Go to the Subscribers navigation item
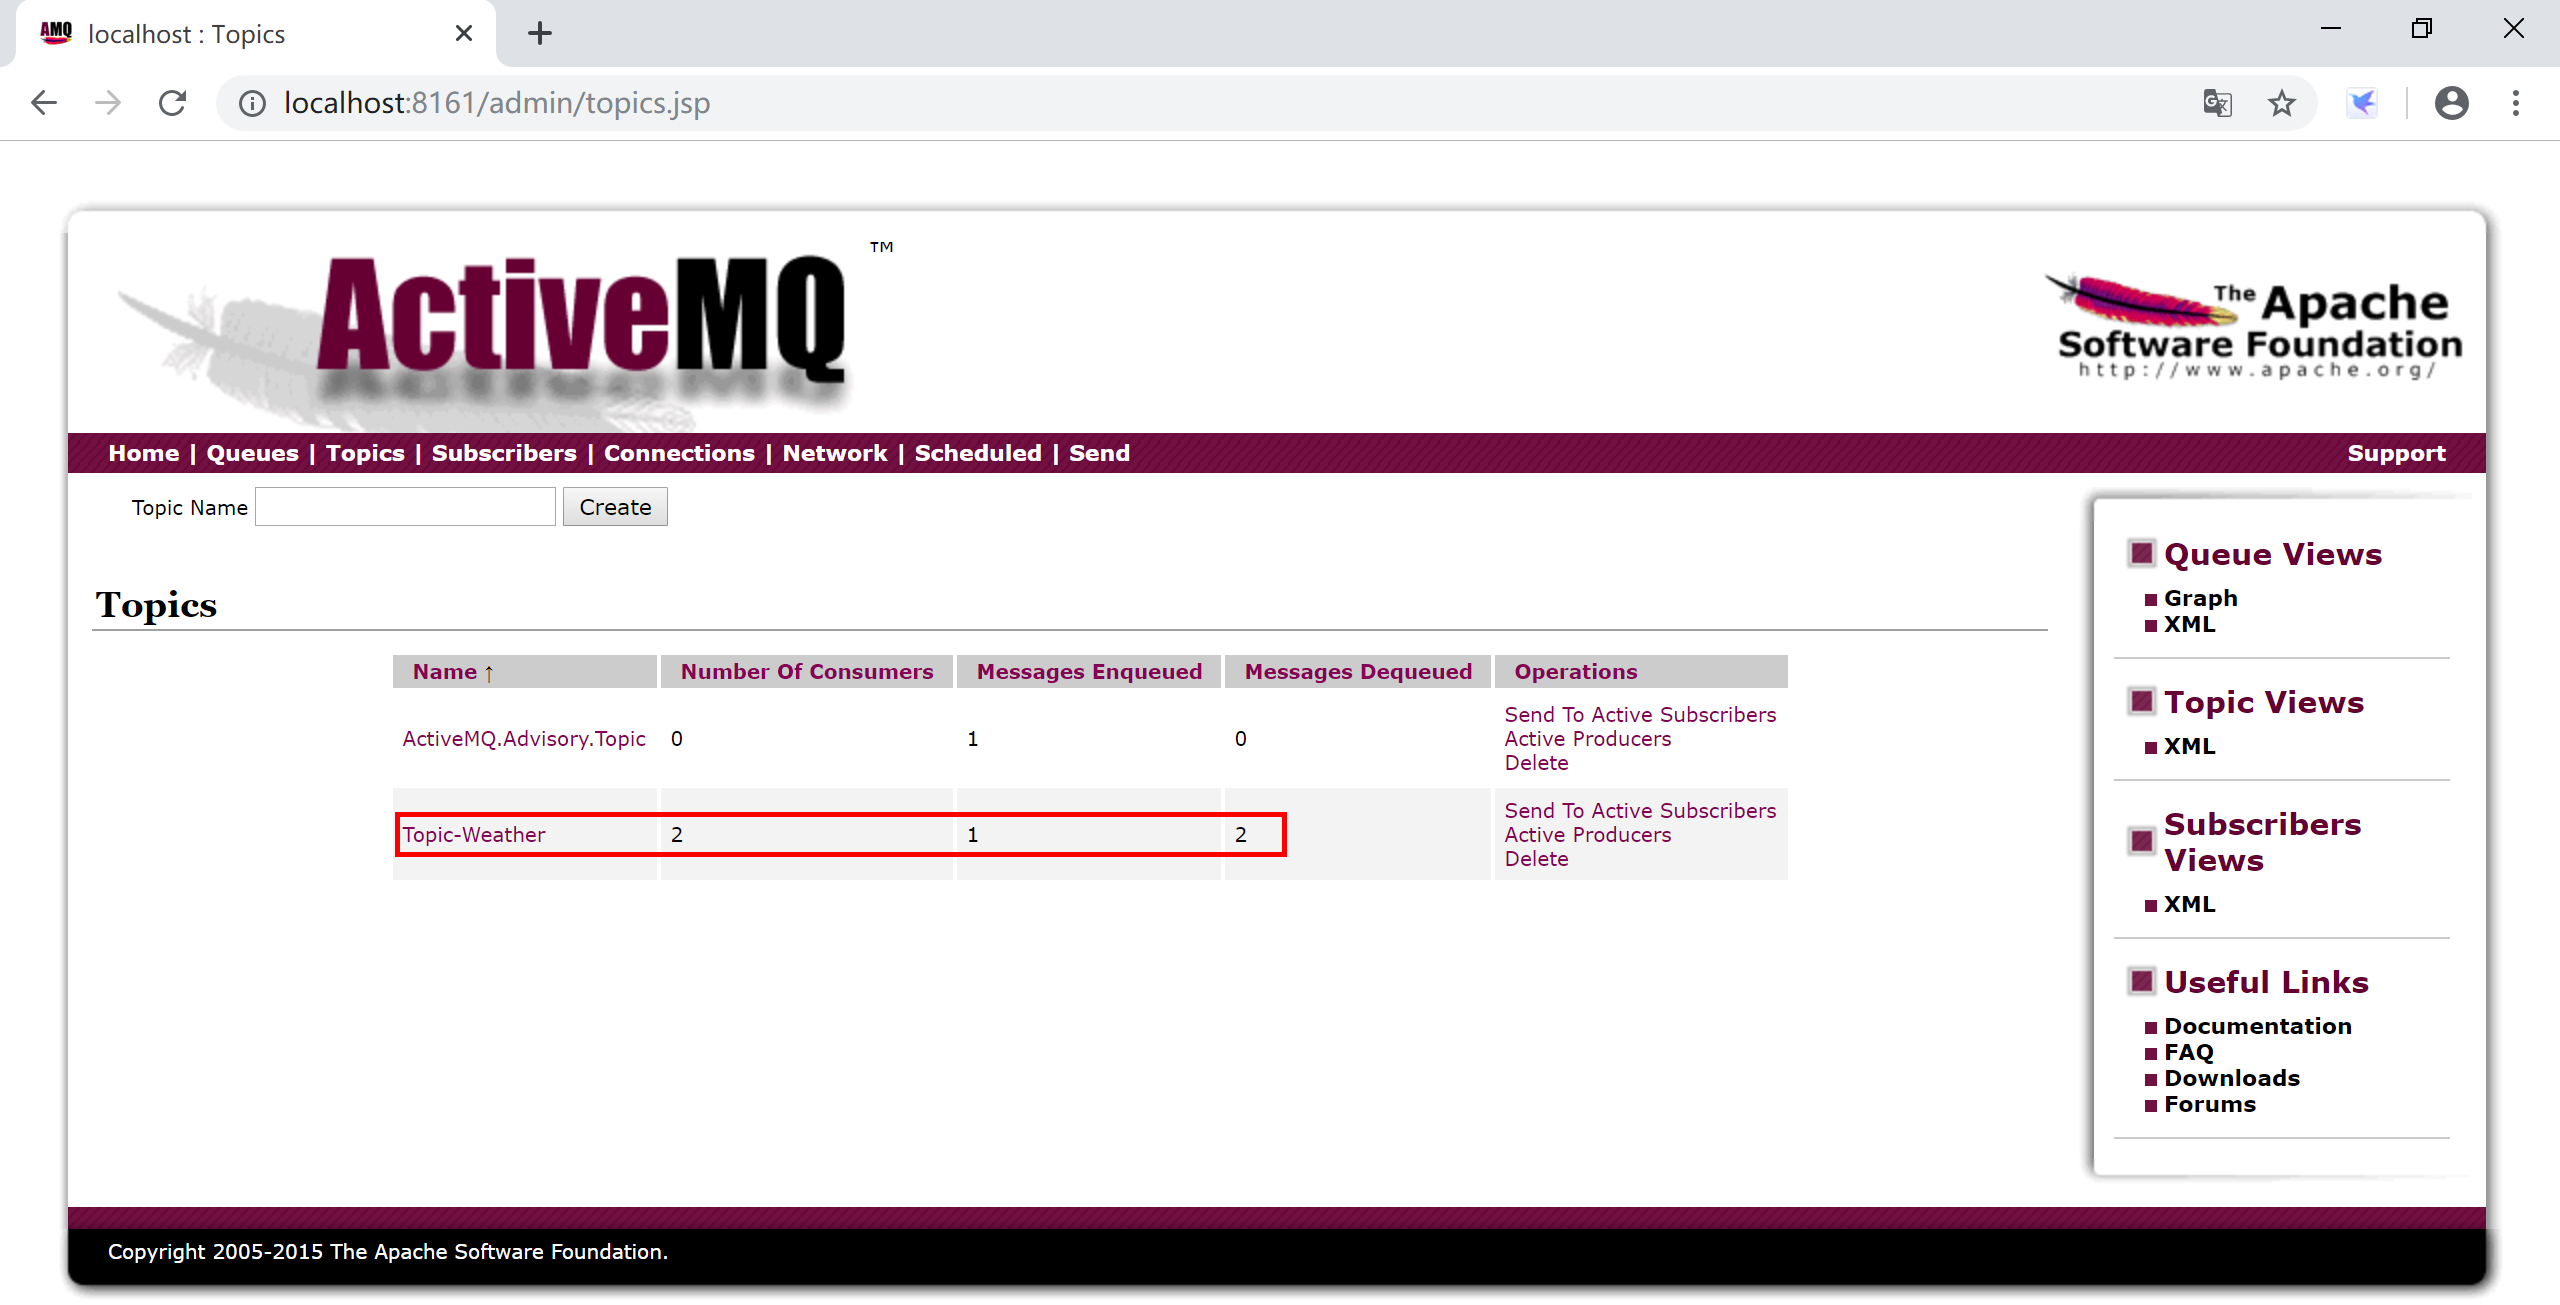The width and height of the screenshot is (2560, 1305). pyautogui.click(x=504, y=453)
